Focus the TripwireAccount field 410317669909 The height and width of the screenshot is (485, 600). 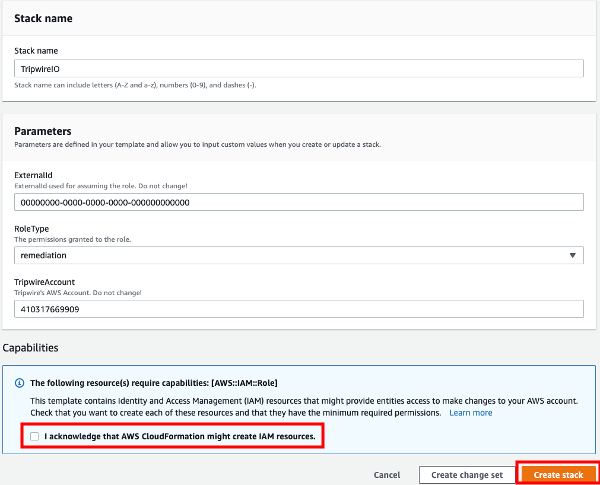click(x=299, y=309)
